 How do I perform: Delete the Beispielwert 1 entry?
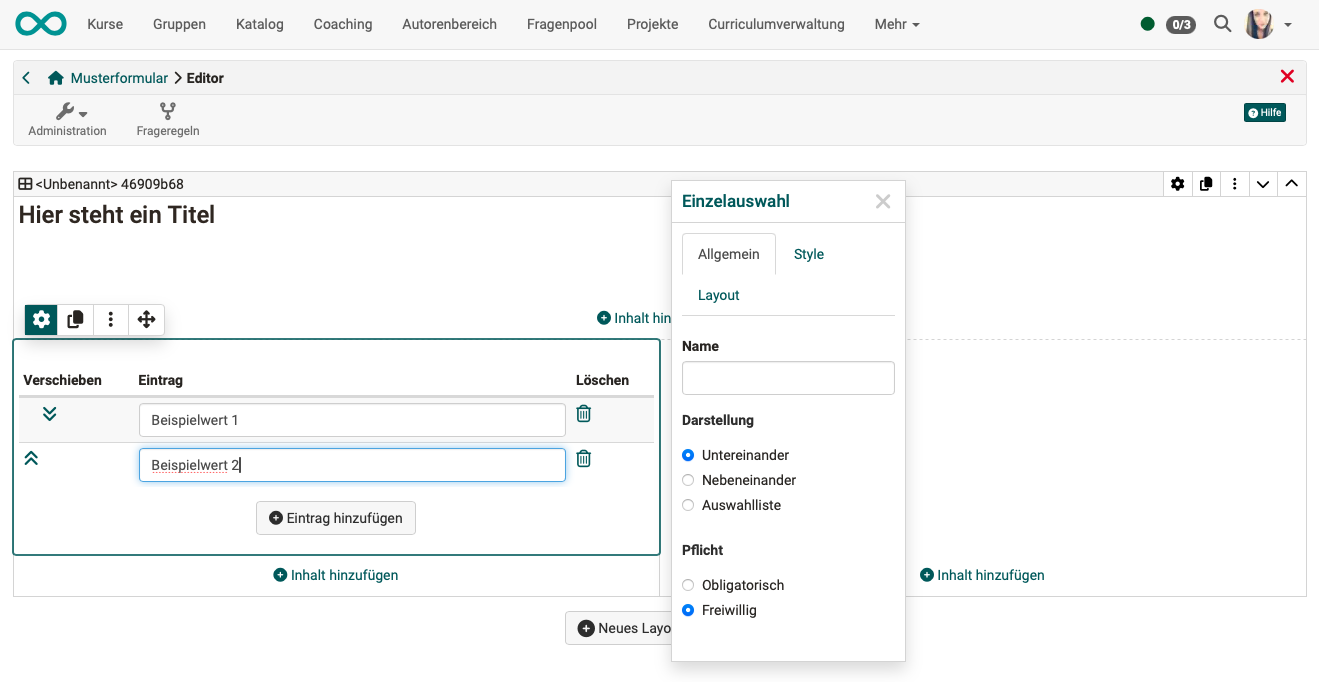coord(584,414)
